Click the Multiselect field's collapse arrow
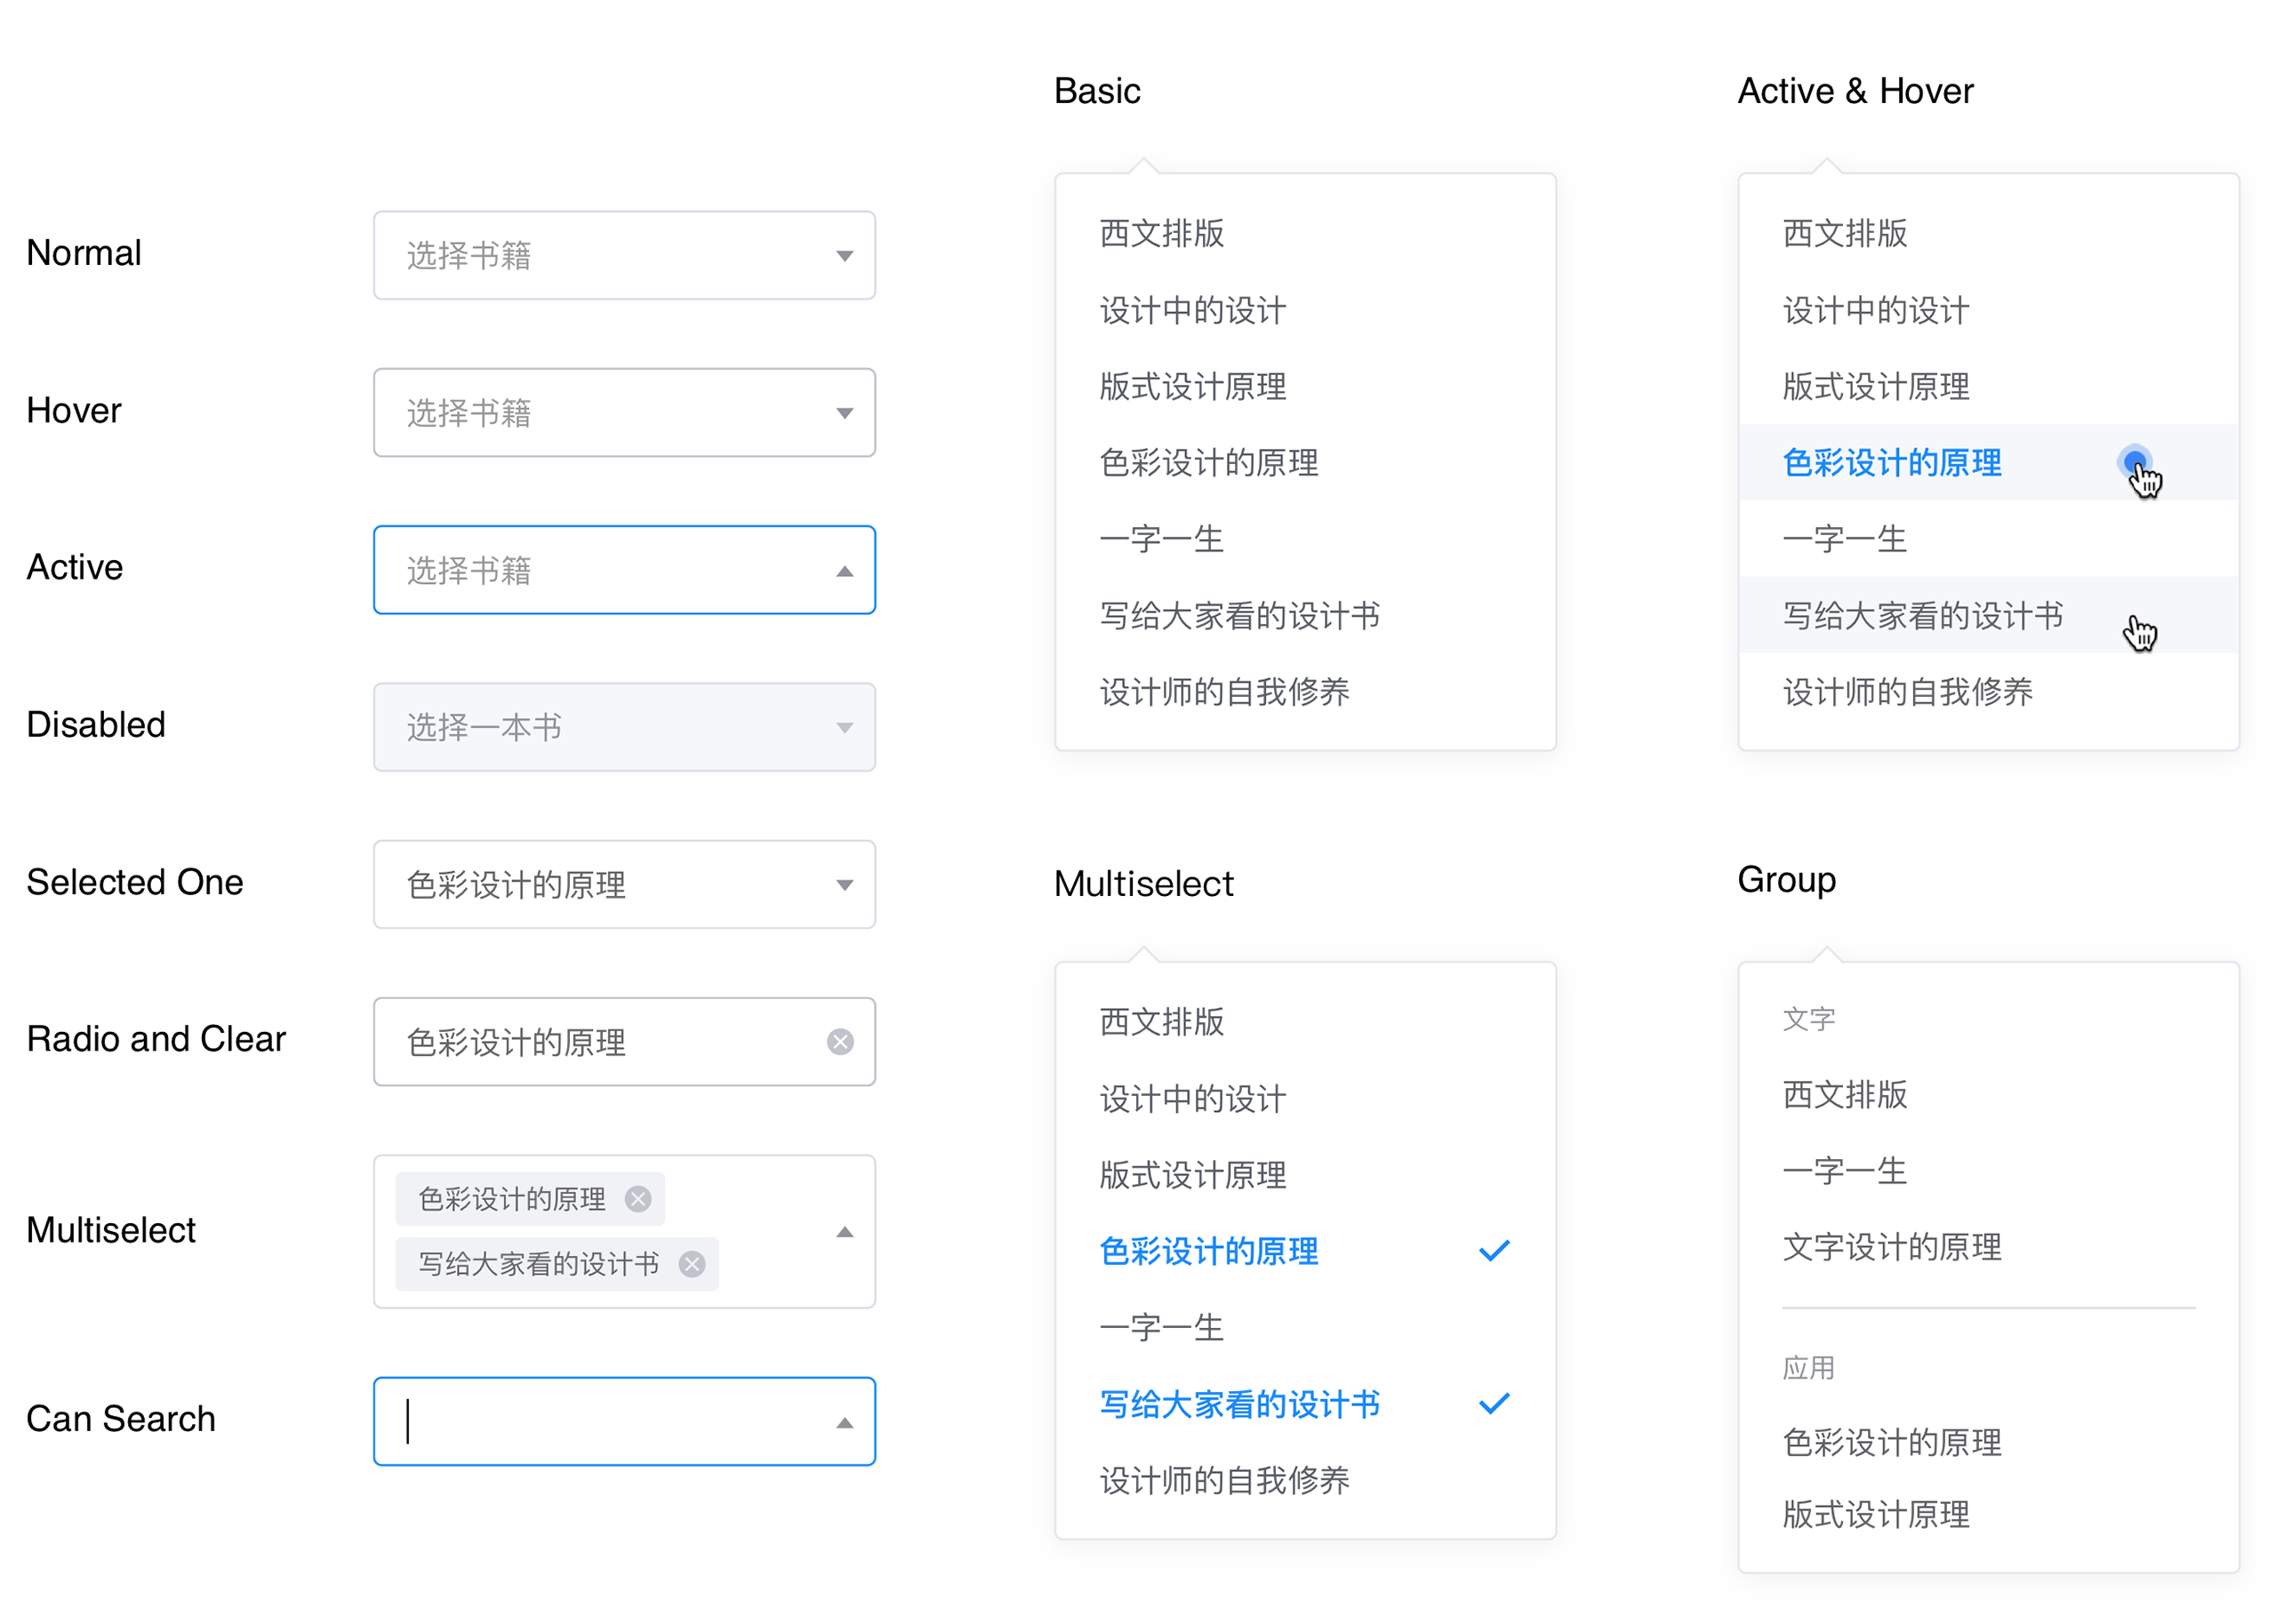This screenshot has width=2276, height=1624. (845, 1232)
